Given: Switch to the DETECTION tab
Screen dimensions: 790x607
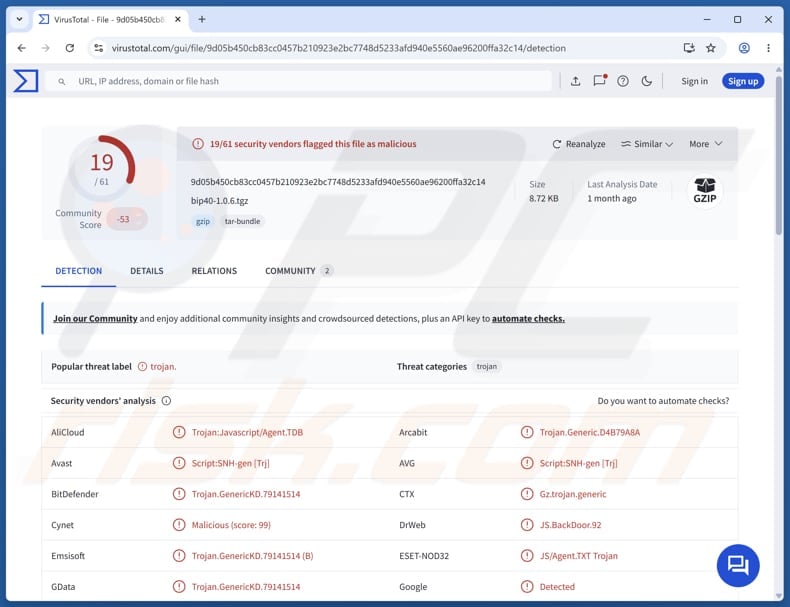Looking at the screenshot, I should 79,271.
